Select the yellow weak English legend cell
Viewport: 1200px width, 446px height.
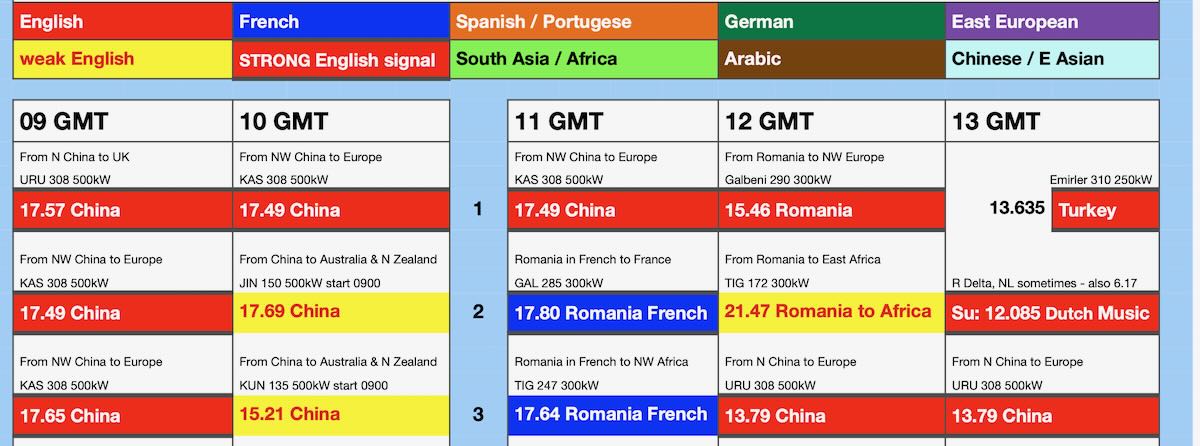click(x=123, y=59)
